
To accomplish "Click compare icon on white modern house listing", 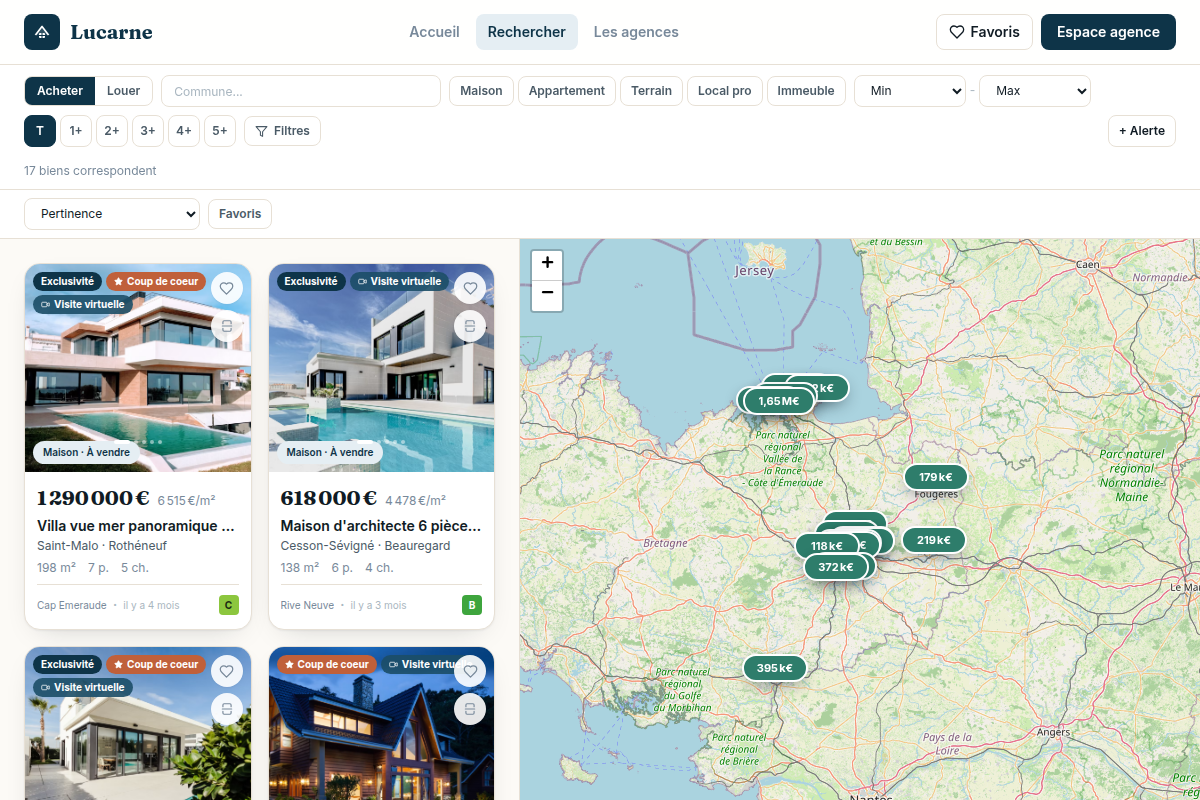I will (x=227, y=709).
